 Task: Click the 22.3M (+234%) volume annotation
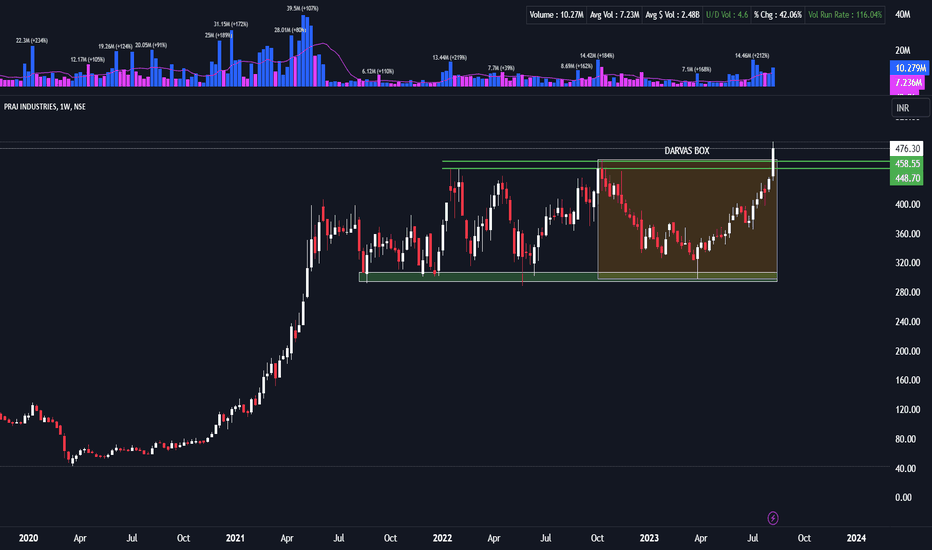pos(32,40)
